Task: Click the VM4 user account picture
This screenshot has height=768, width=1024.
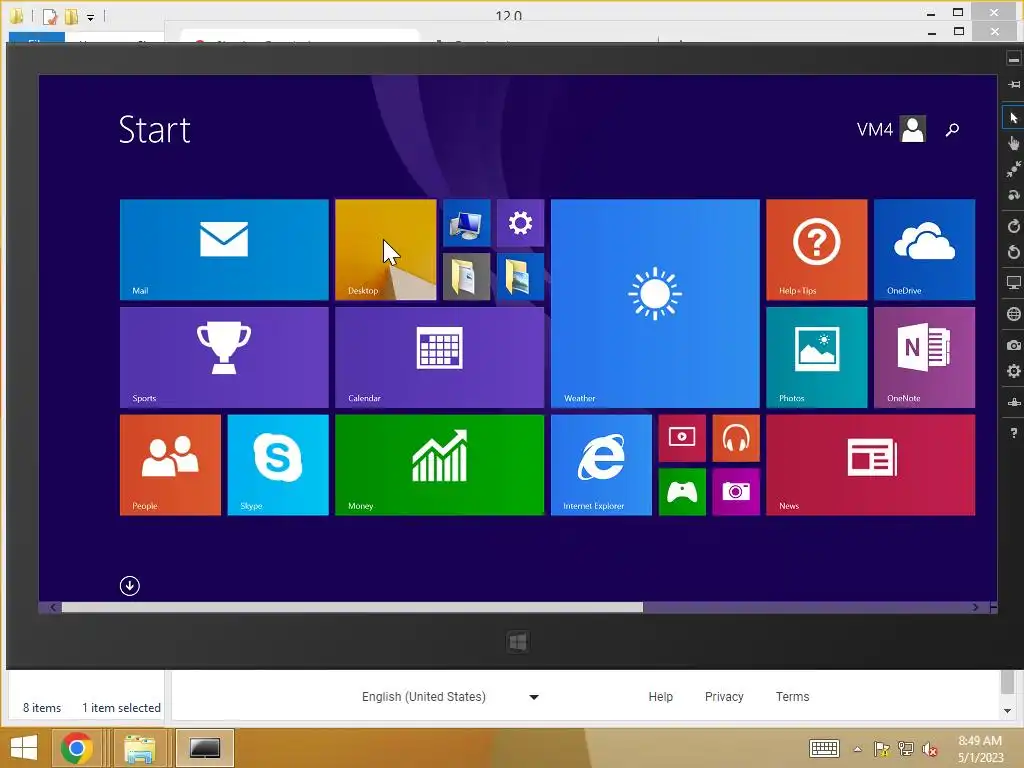Action: (912, 129)
